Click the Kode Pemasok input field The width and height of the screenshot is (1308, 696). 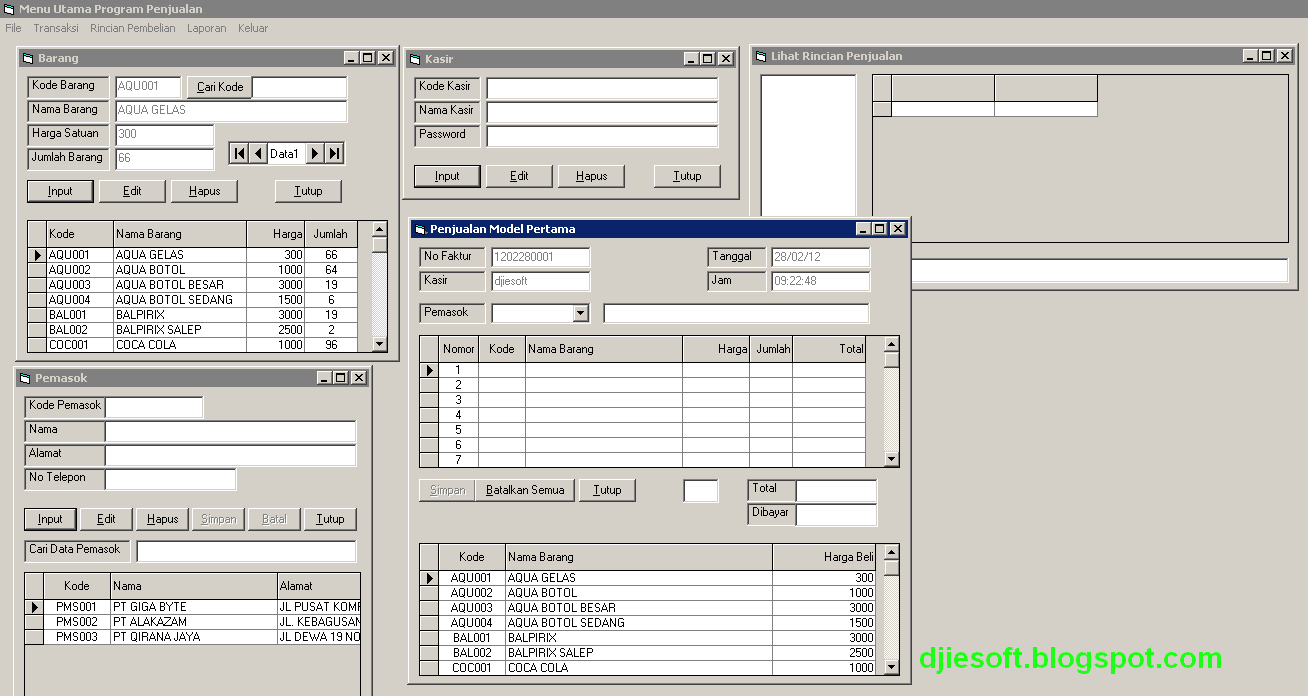click(154, 407)
